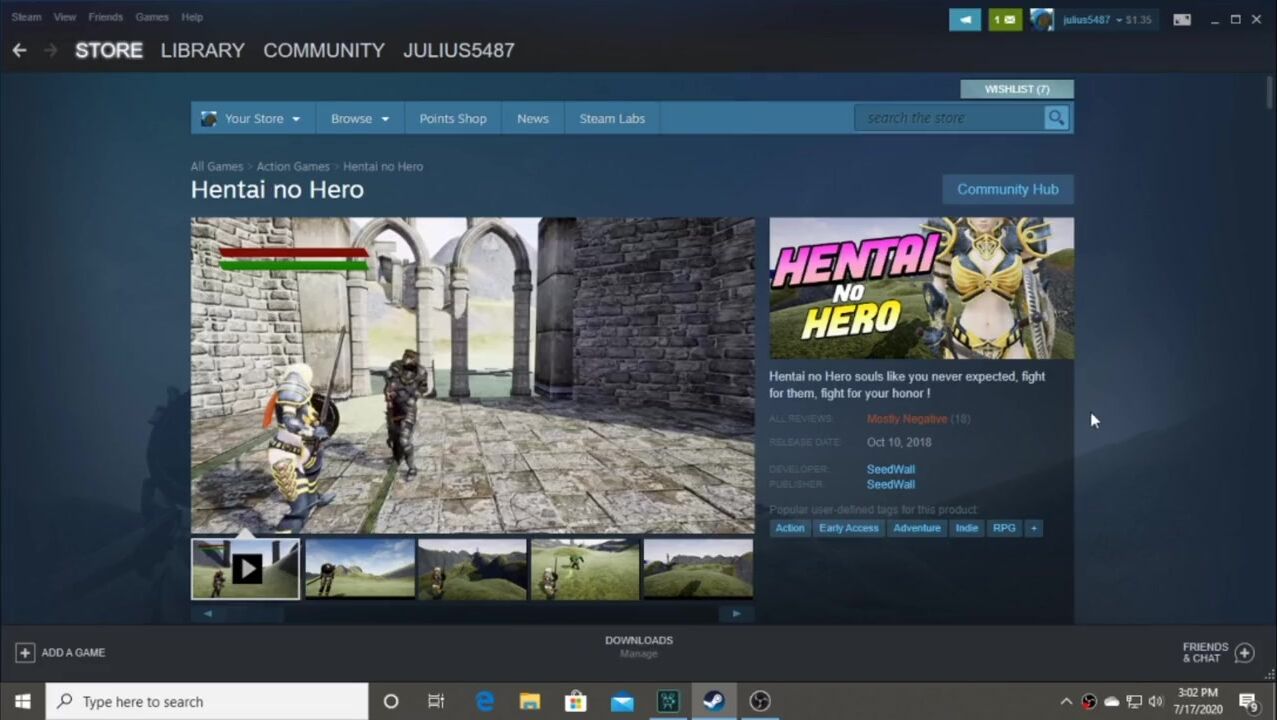Play the trailer video thumbnail
The image size is (1277, 720).
[x=246, y=569]
